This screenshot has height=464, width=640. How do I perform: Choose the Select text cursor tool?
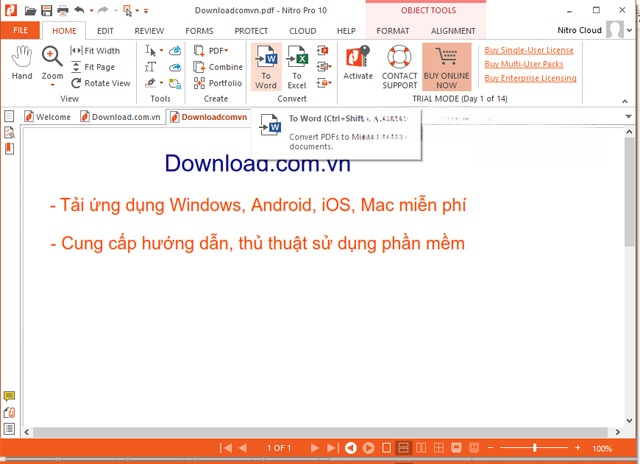pos(150,51)
